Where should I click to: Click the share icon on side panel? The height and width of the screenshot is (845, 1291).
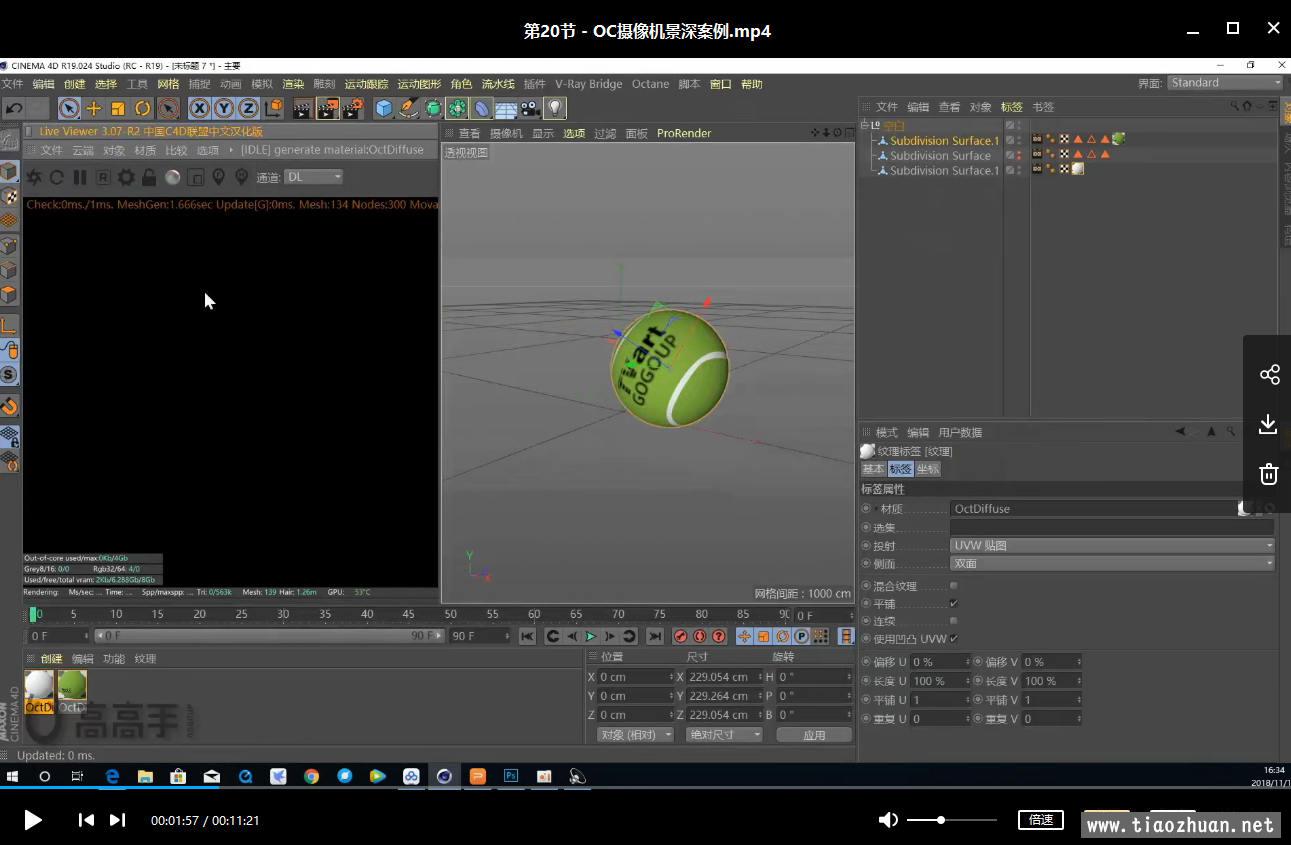tap(1269, 375)
